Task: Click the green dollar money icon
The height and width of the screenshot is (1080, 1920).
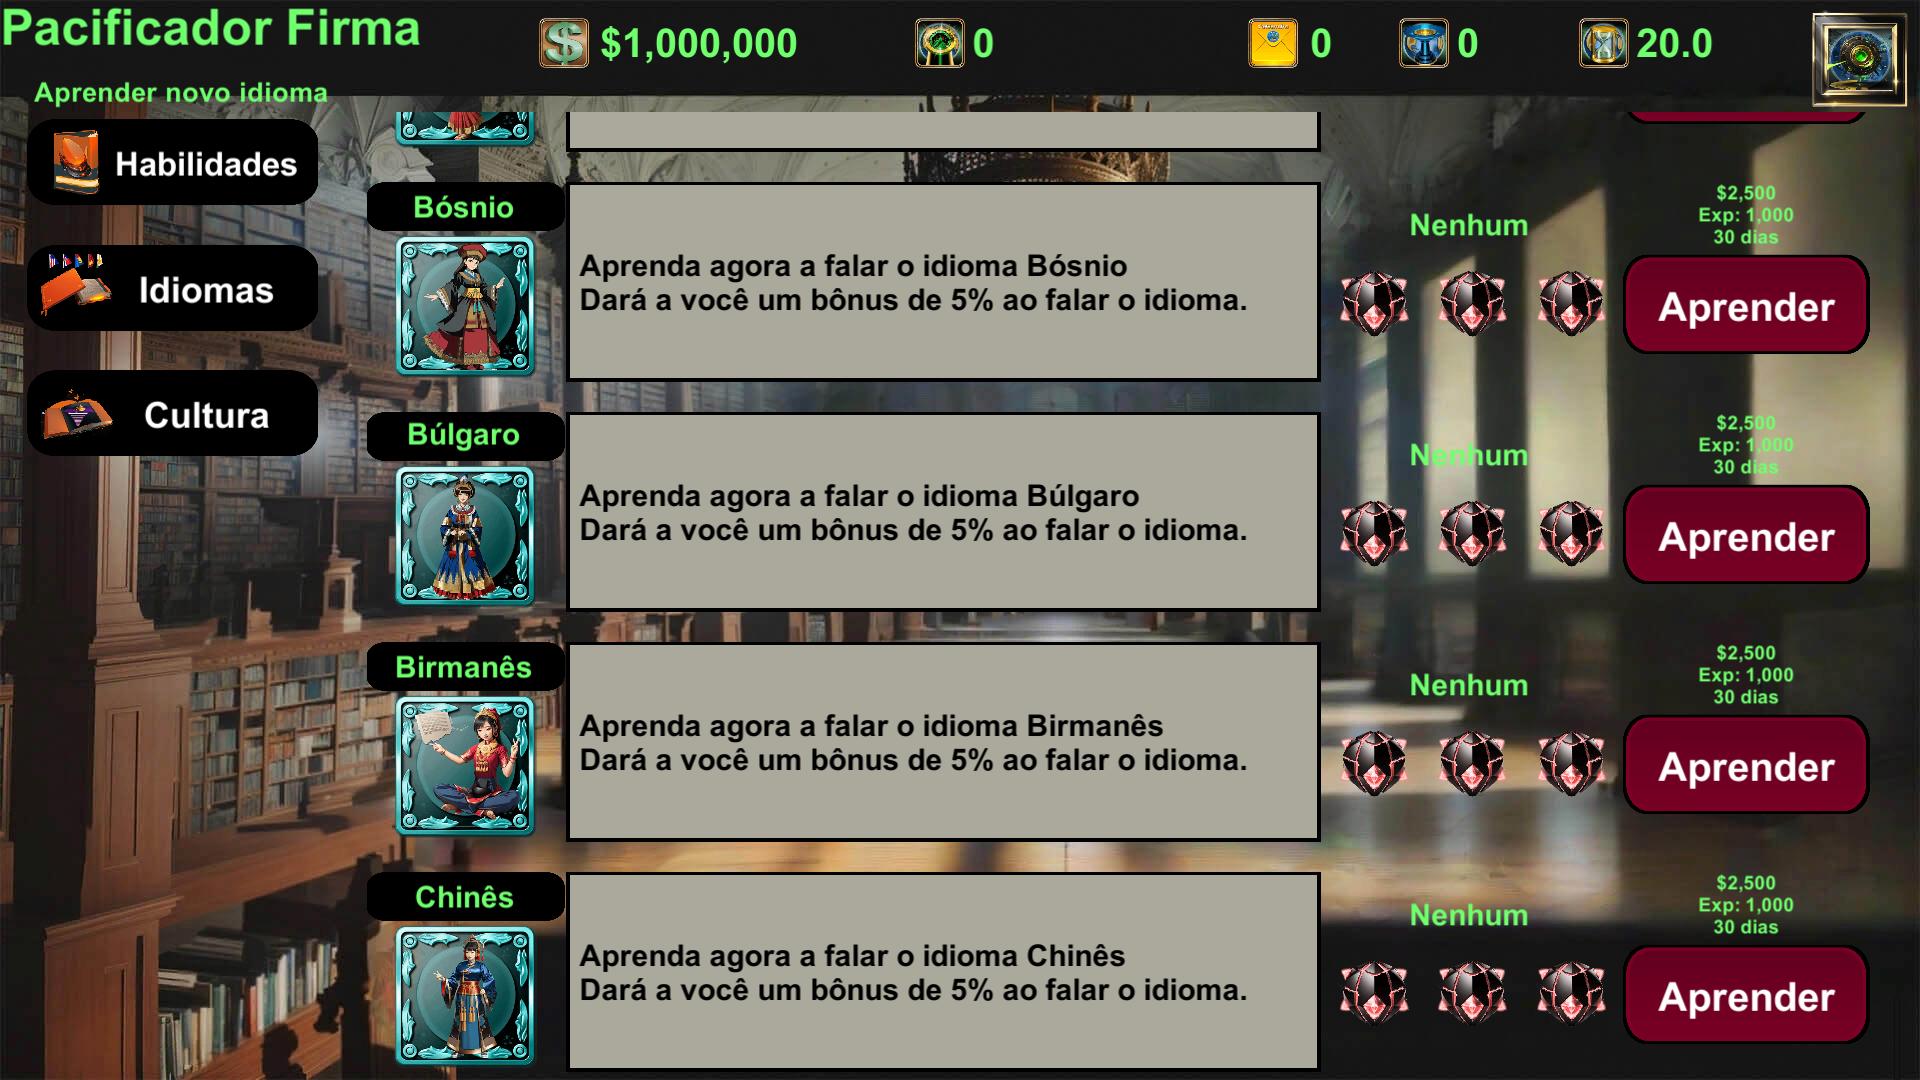Action: [x=564, y=43]
